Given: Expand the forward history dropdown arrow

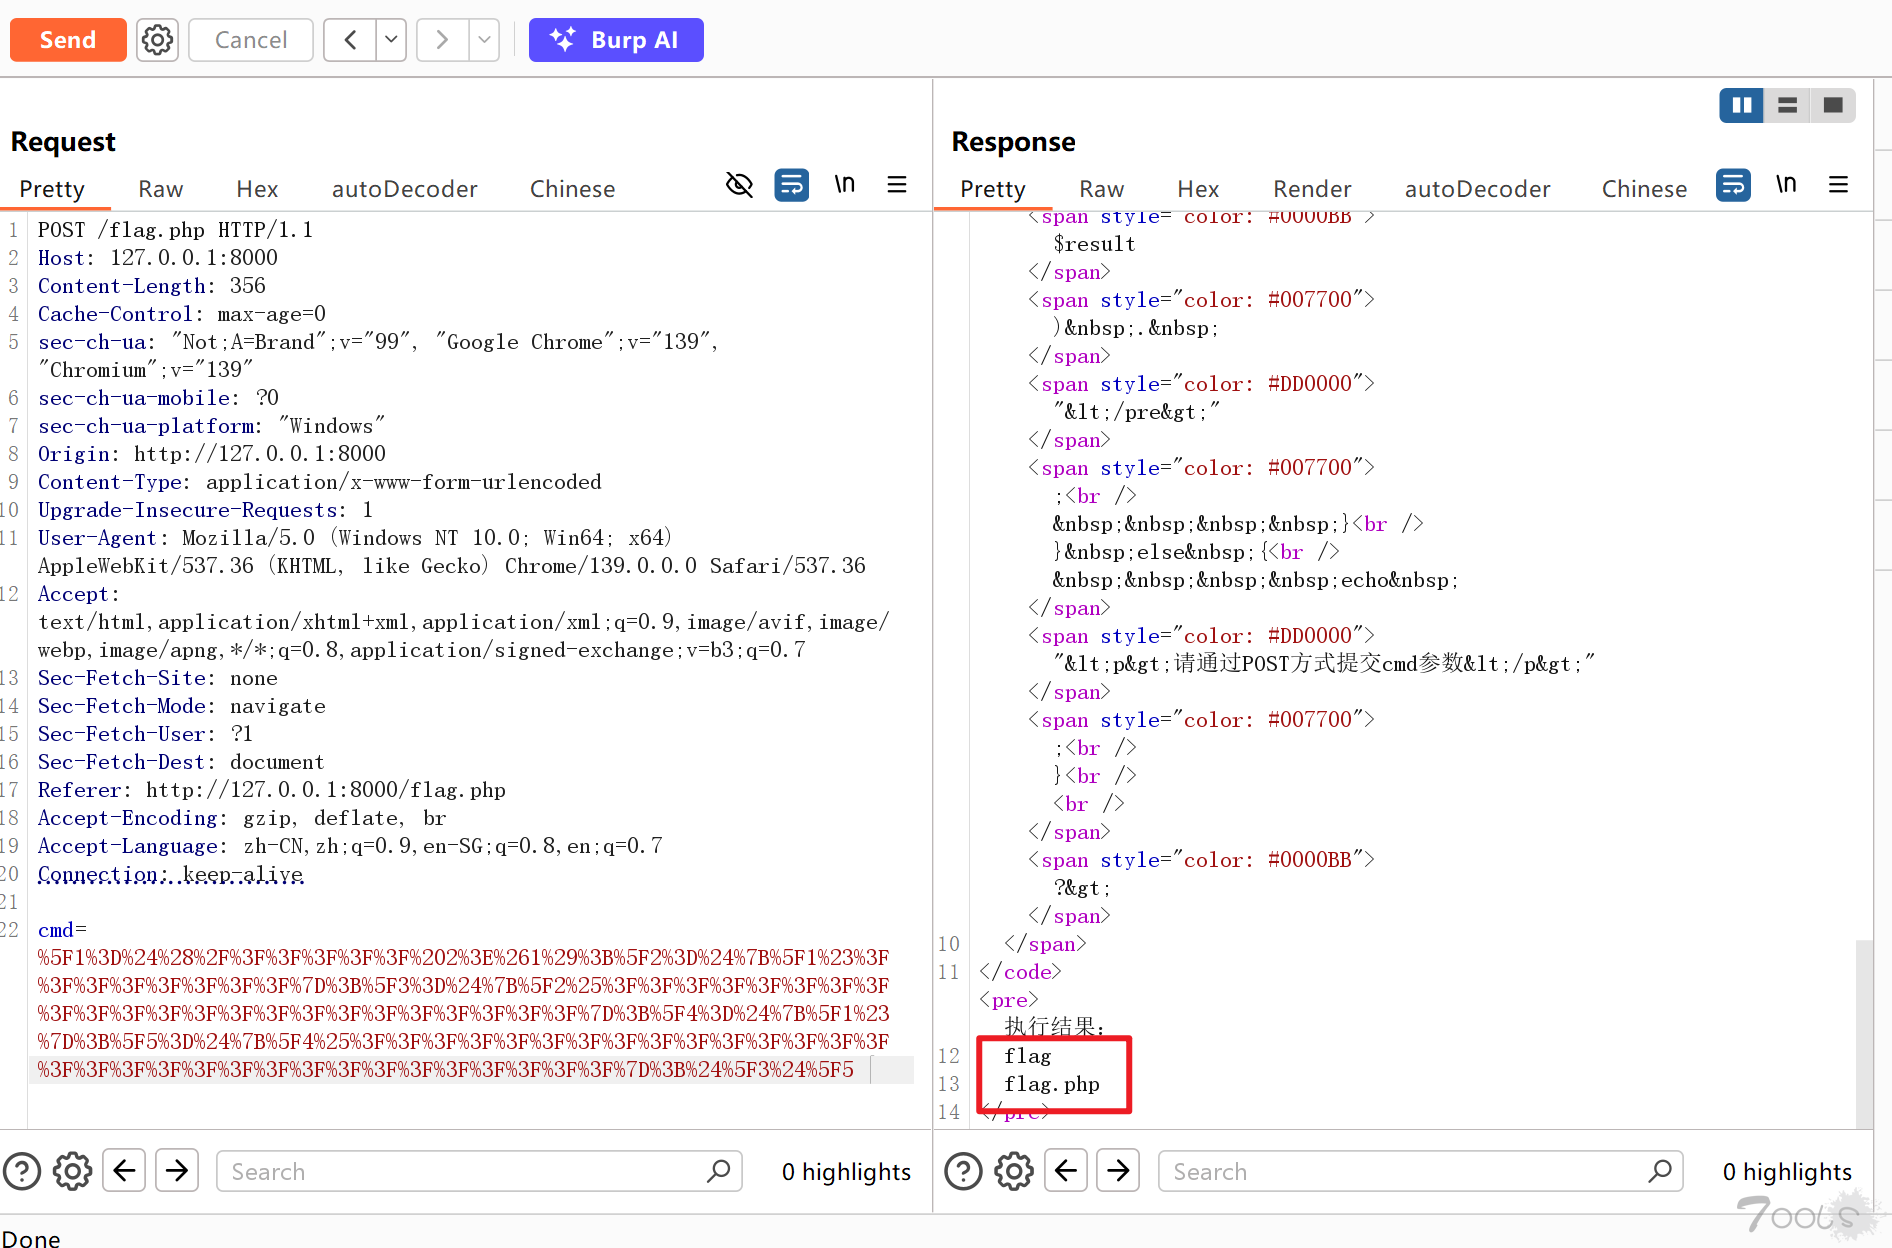Looking at the screenshot, I should tap(484, 40).
